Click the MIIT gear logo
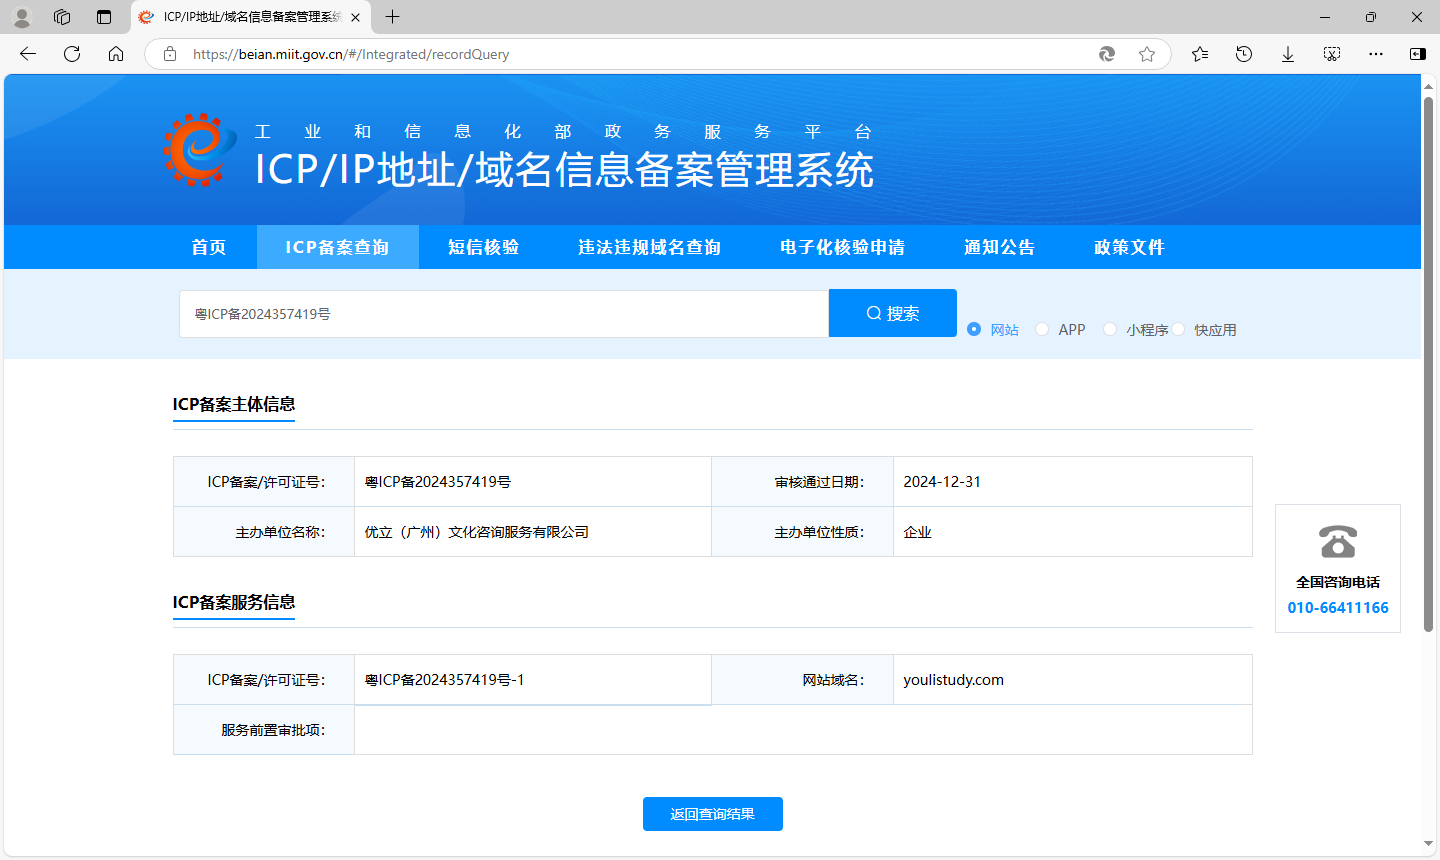1440x860 pixels. [x=200, y=150]
